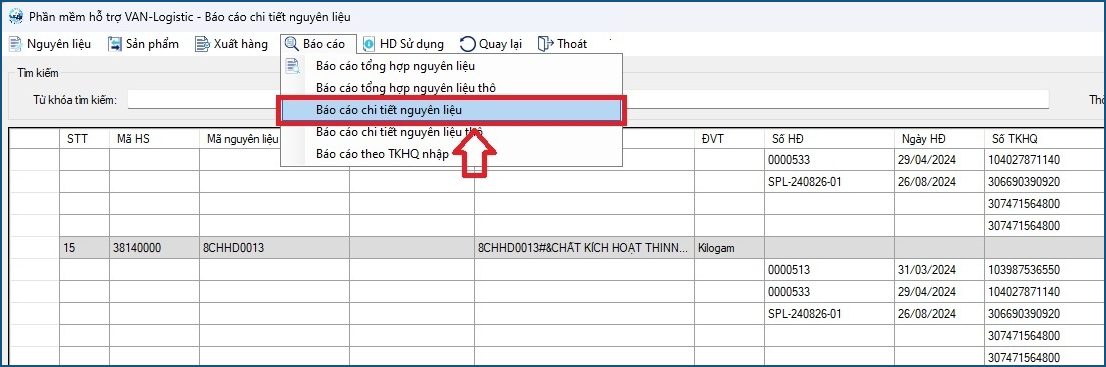Click material code cell 8CHHD0013

click(274, 248)
